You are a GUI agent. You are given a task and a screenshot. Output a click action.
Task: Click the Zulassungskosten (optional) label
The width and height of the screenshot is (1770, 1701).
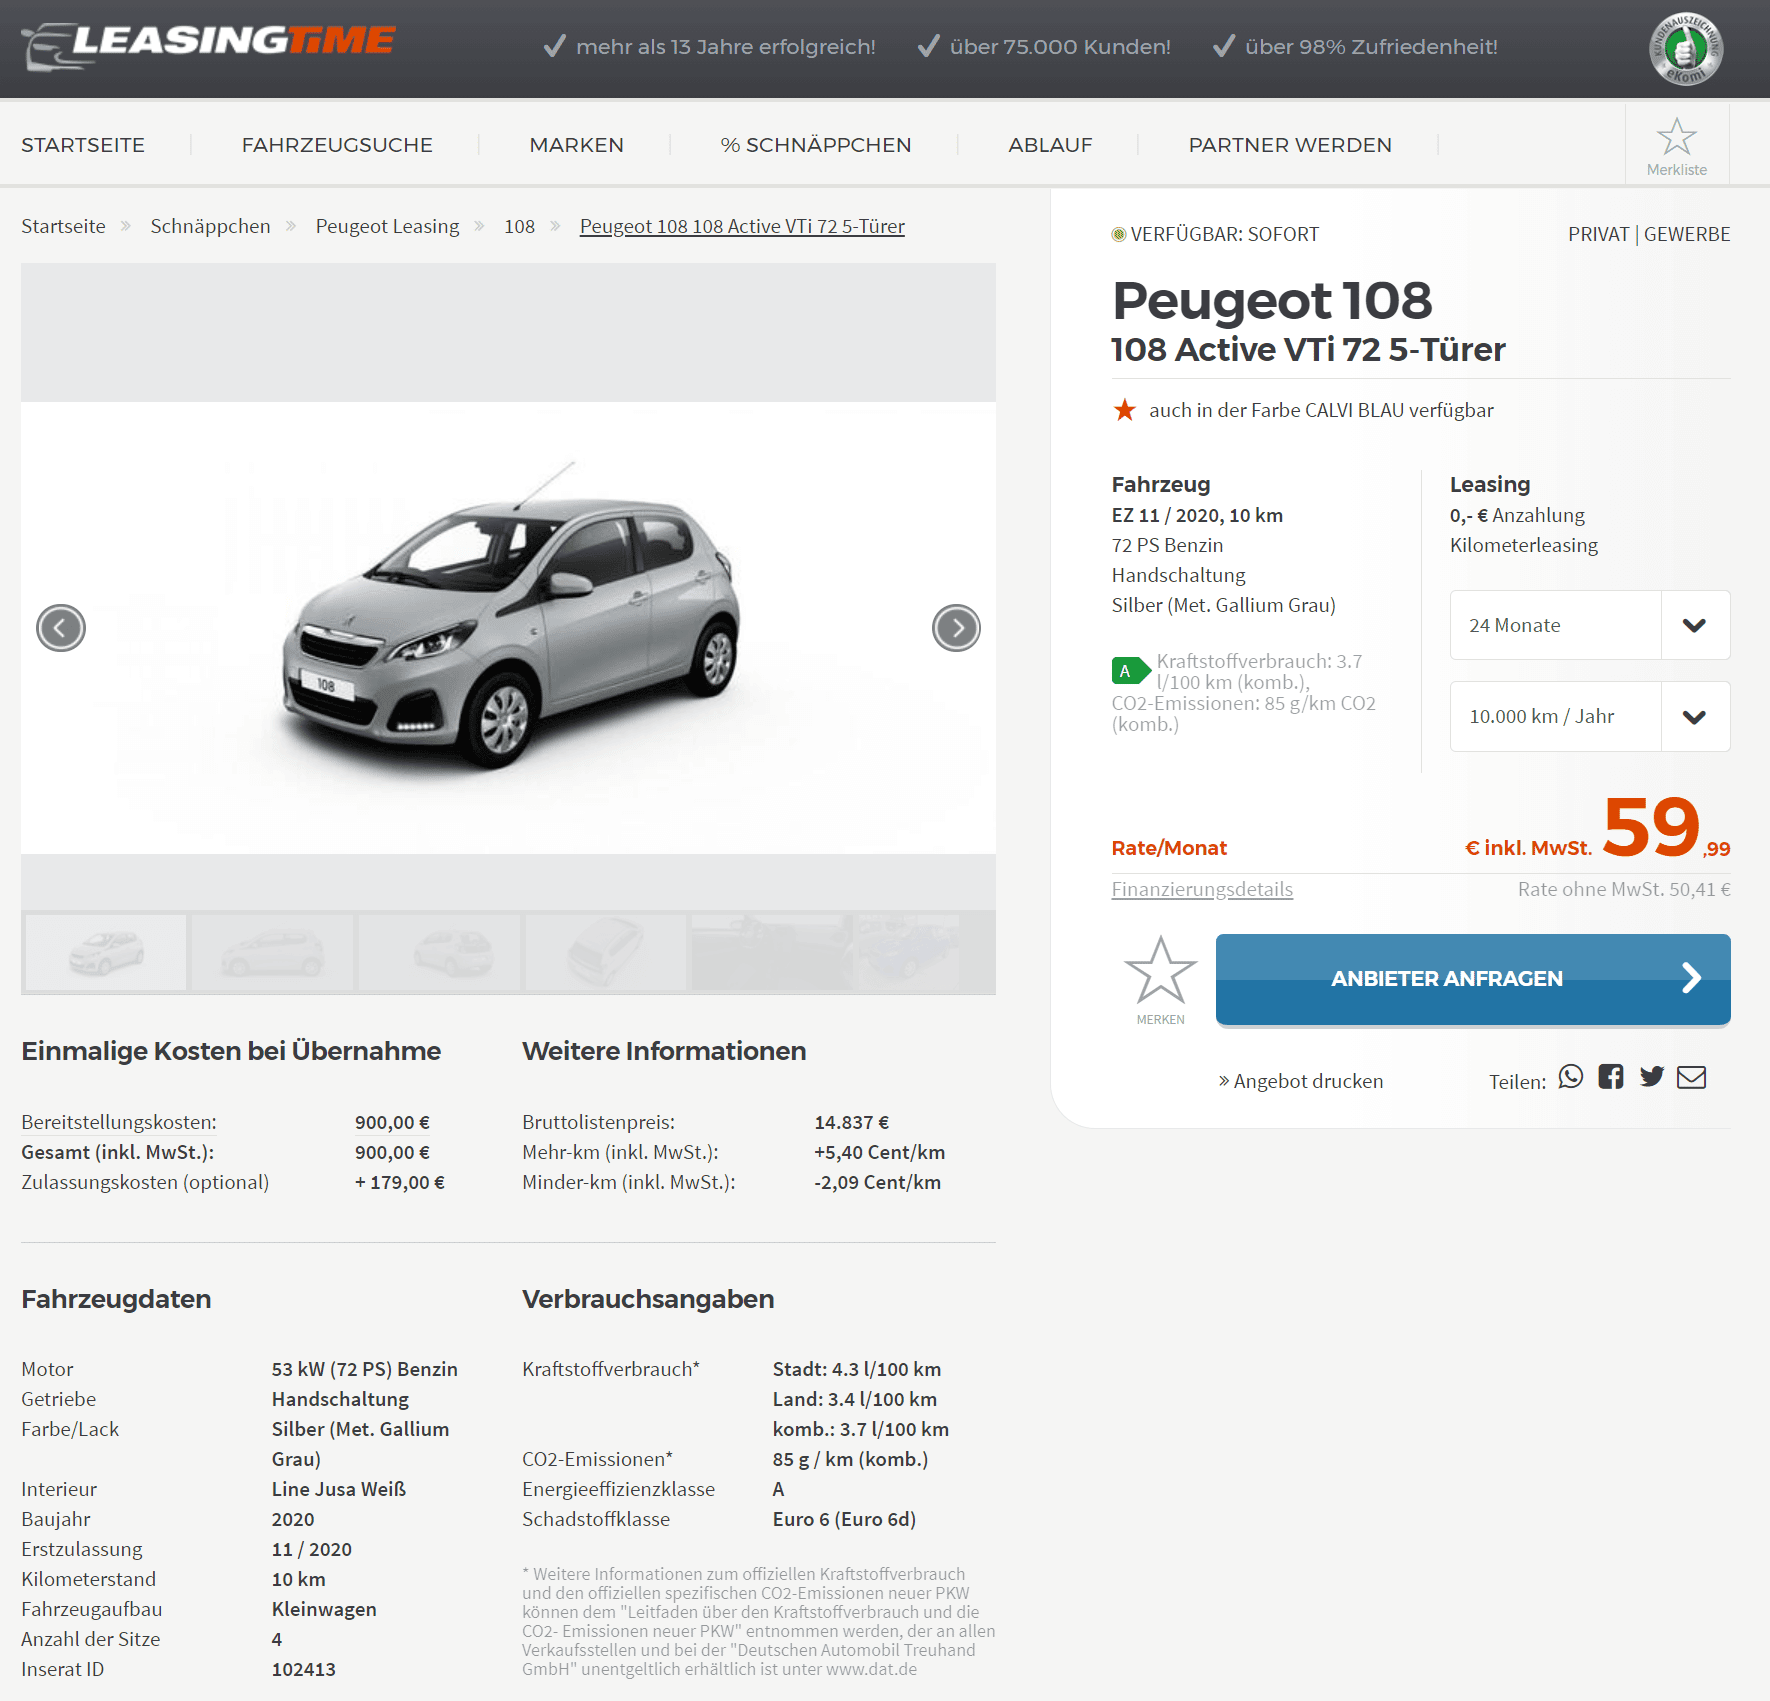145,1182
